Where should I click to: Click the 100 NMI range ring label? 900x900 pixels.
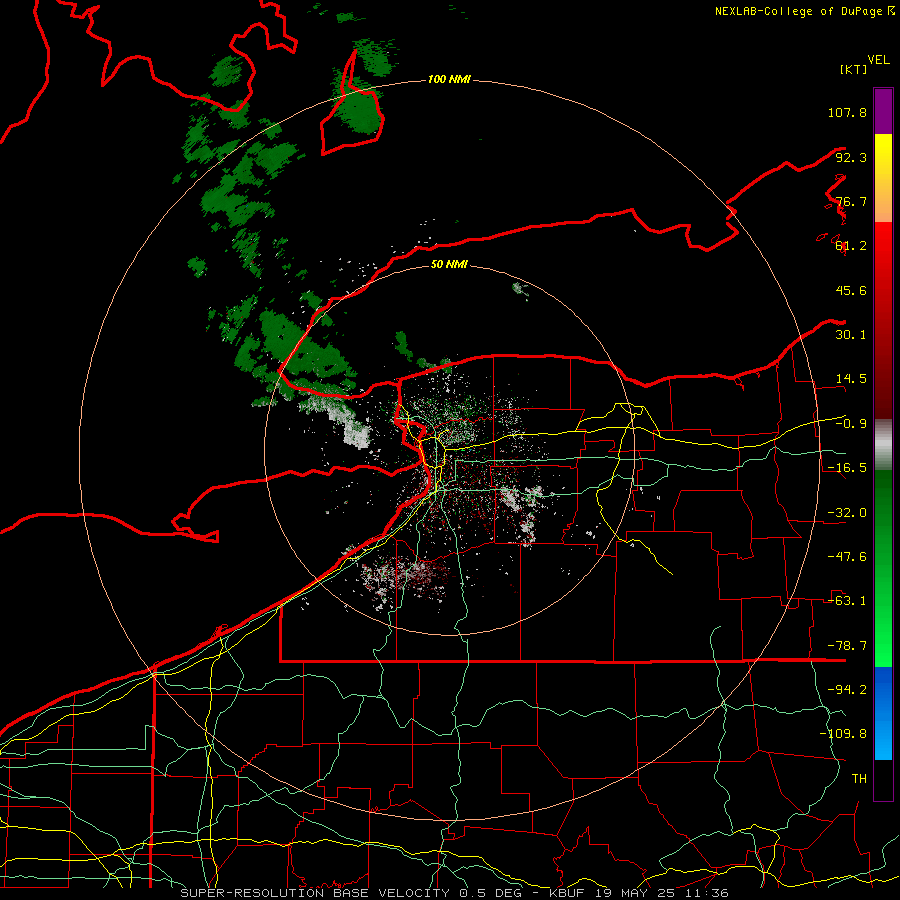click(x=449, y=79)
